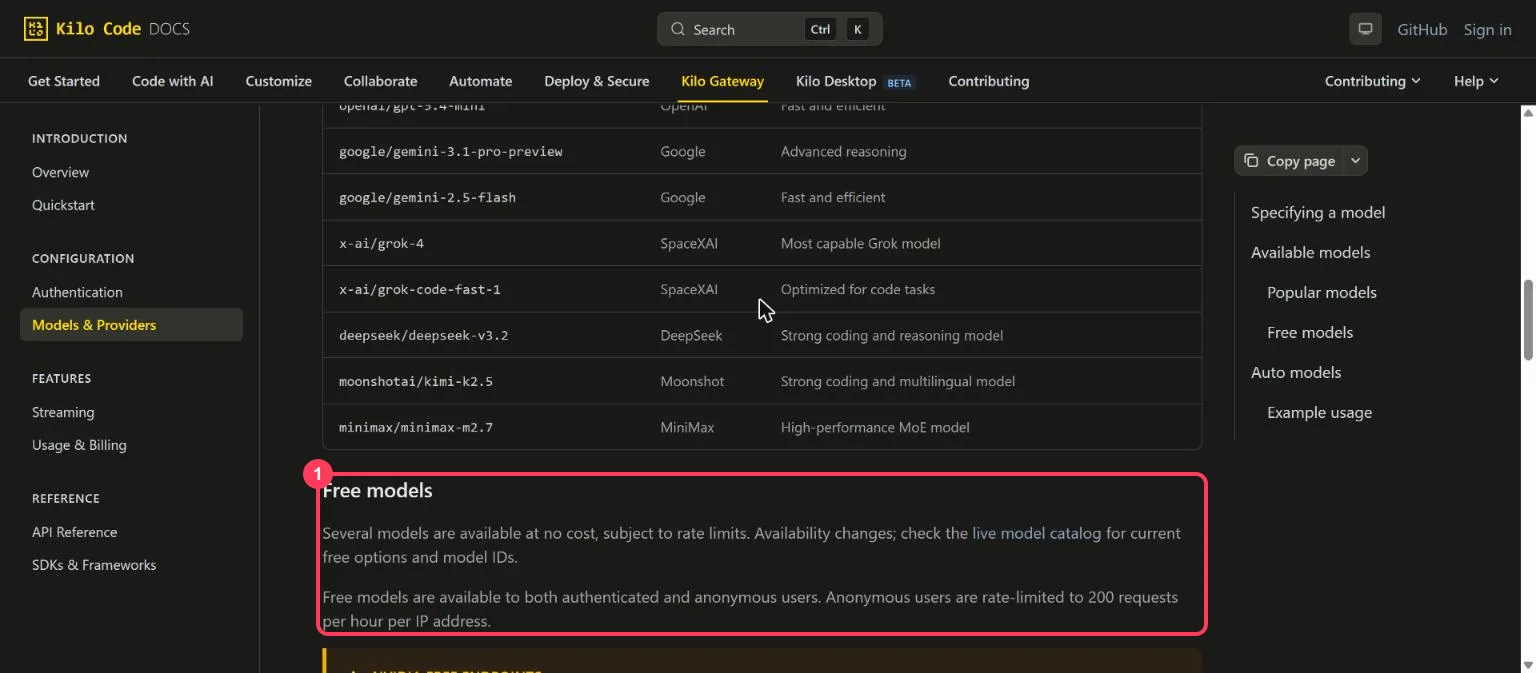The width and height of the screenshot is (1536, 673).
Task: Focus the Search input field
Action: [769, 29]
